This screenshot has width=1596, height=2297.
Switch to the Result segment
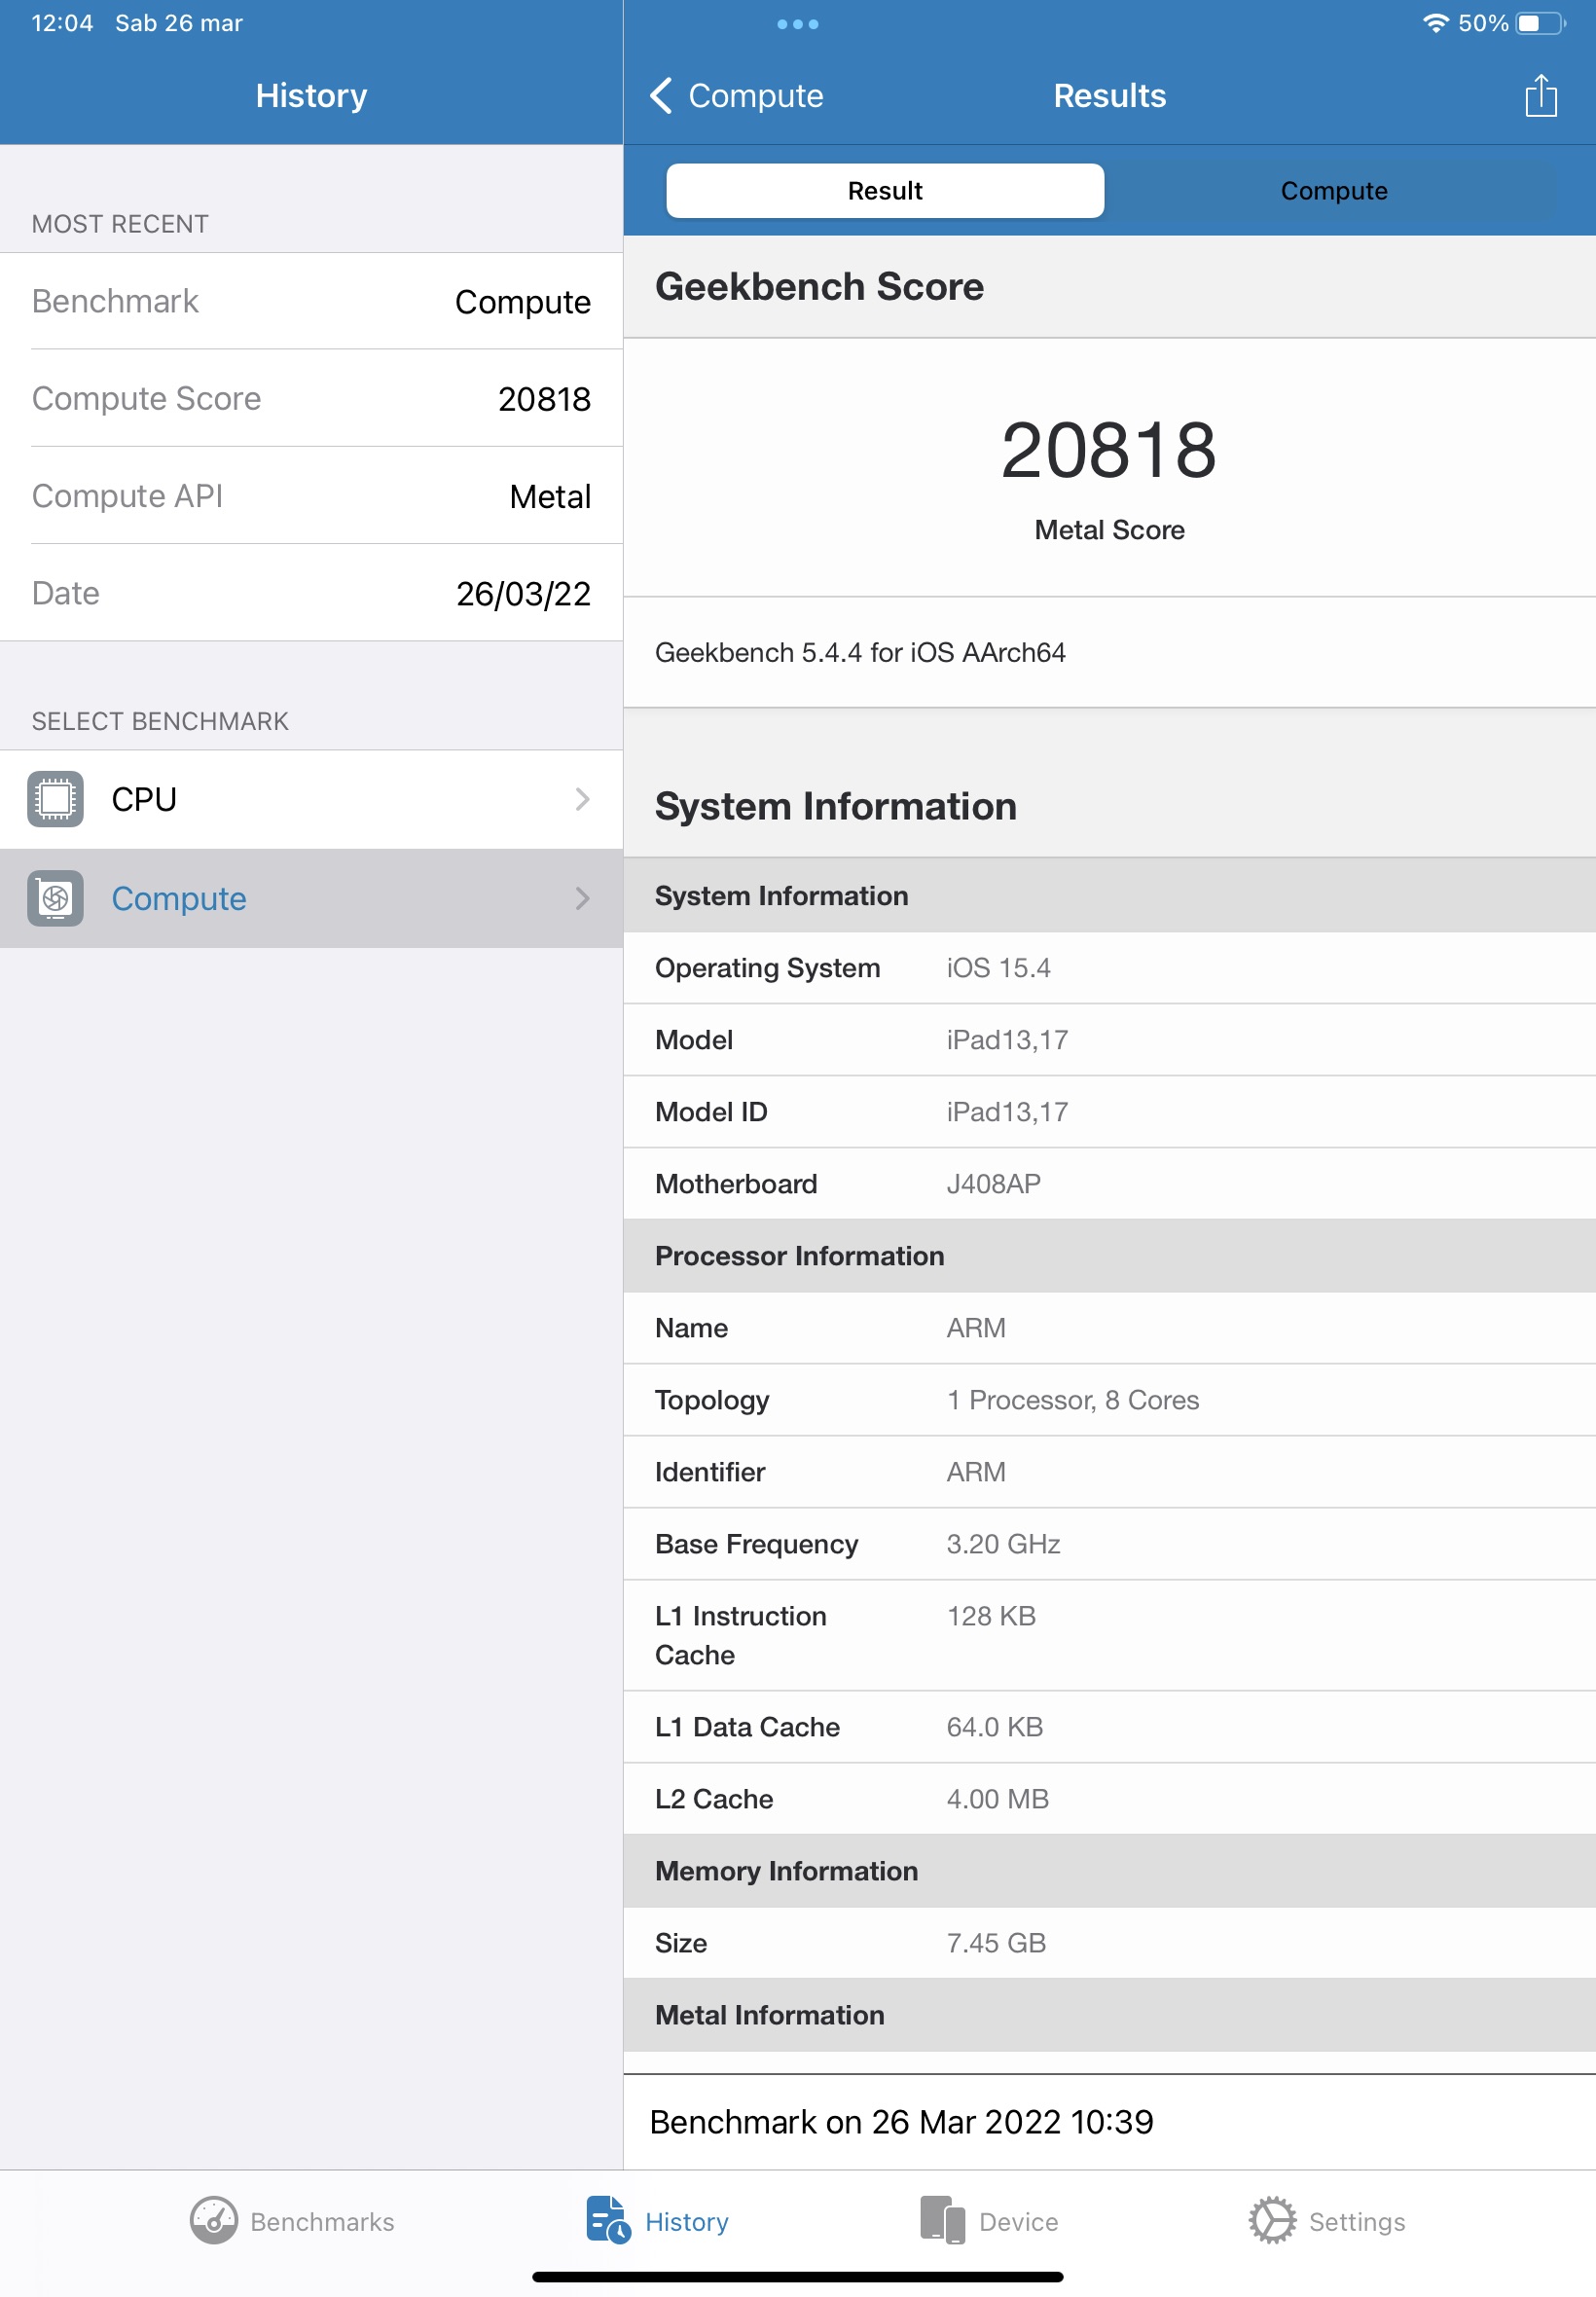point(885,191)
